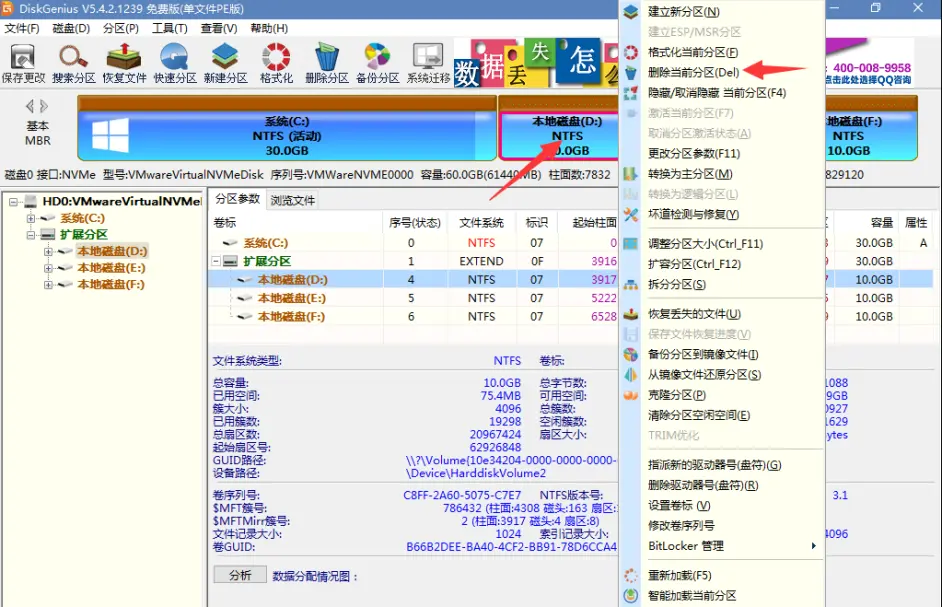Go to next disk arrow

pyautogui.click(x=44, y=106)
